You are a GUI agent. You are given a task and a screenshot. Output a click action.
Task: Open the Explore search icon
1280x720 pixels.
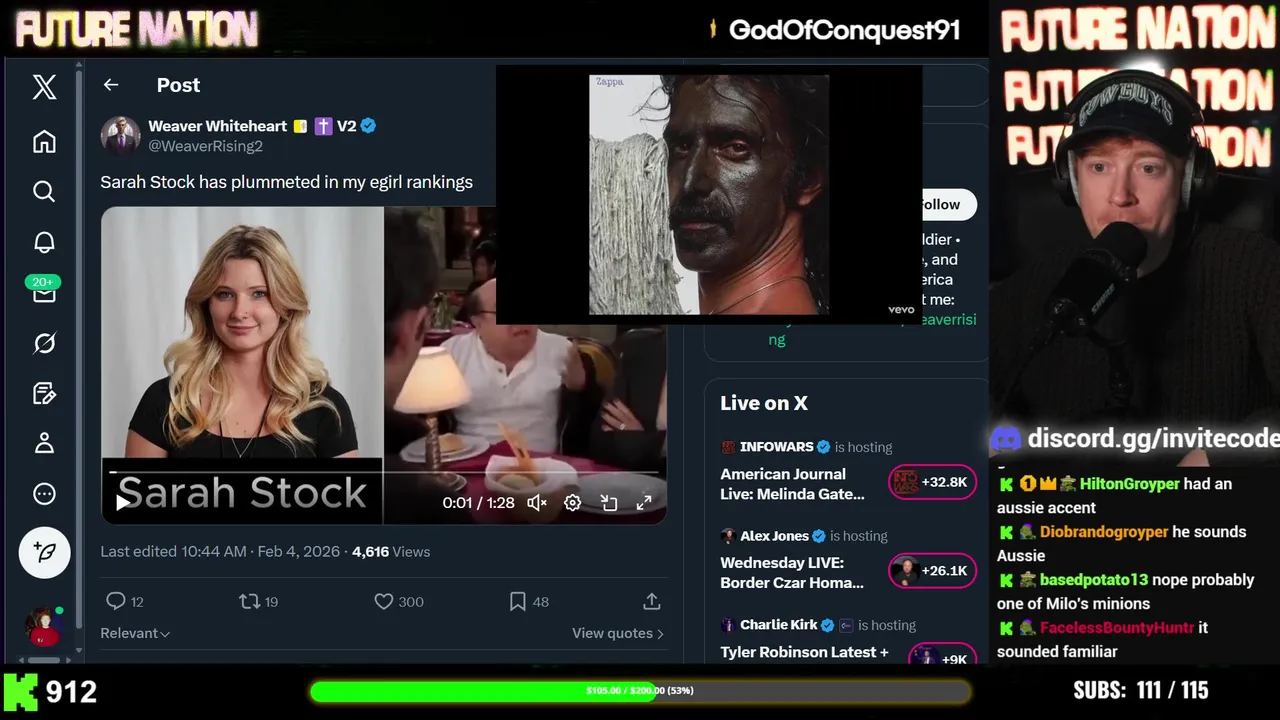[x=44, y=191]
